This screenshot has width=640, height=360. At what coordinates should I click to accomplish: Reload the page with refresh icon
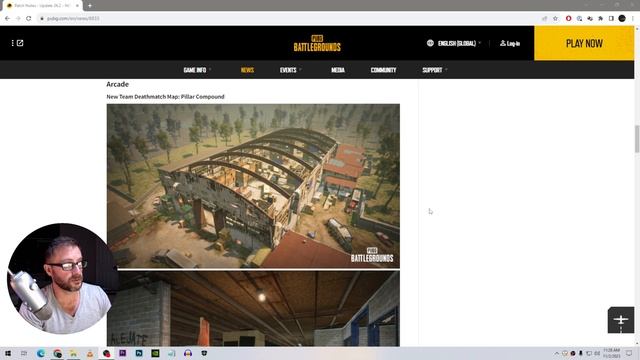pyautogui.click(x=29, y=18)
